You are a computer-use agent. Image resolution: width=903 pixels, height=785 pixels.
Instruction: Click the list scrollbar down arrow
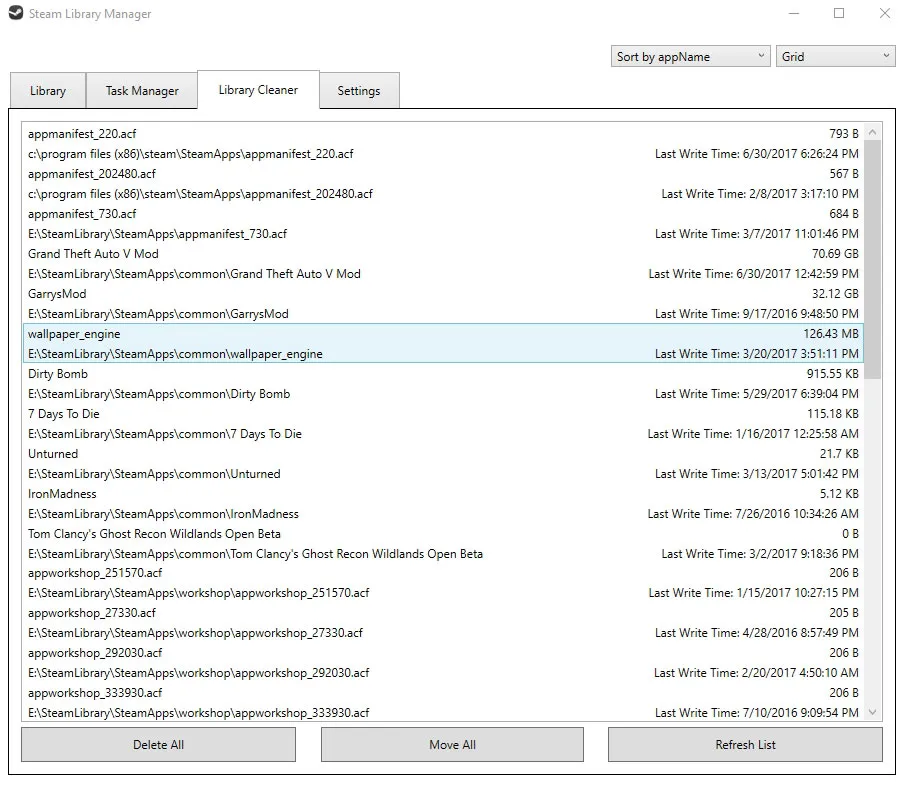click(x=872, y=712)
